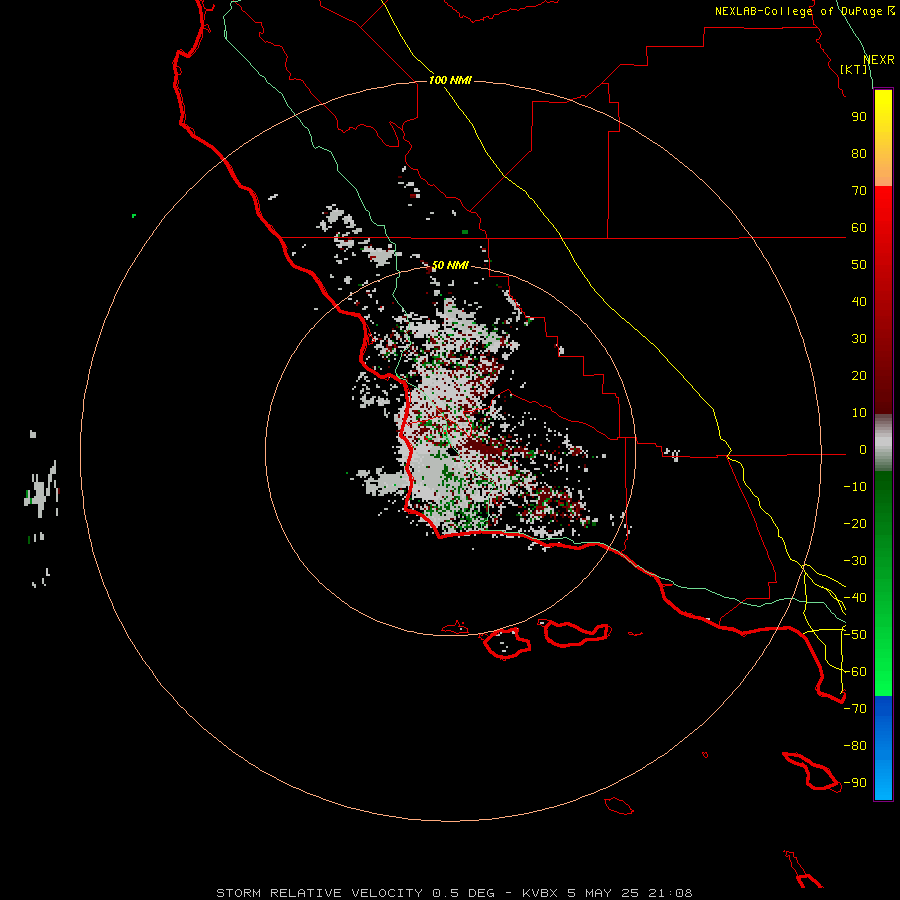This screenshot has height=900, width=900.
Task: Click the '50 NMI' range ring label
Action: point(450,265)
